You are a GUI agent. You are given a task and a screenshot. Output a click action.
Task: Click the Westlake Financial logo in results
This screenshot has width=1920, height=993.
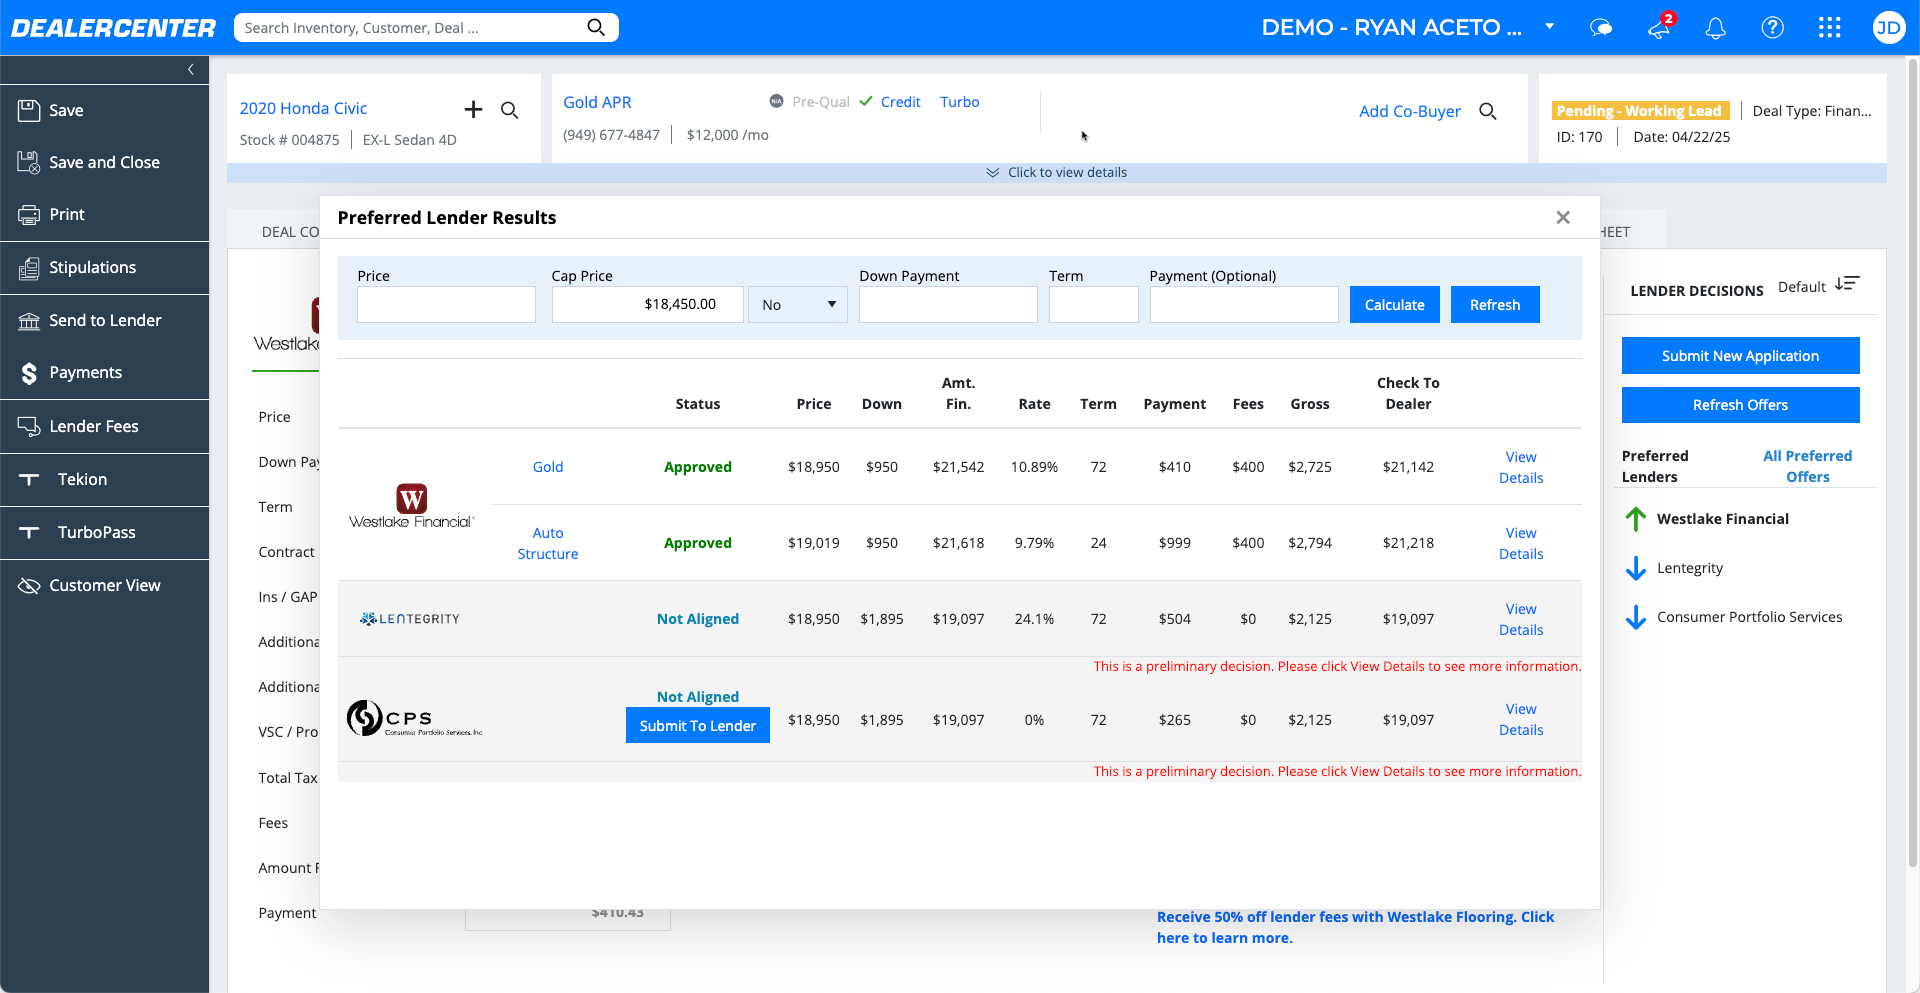411,505
